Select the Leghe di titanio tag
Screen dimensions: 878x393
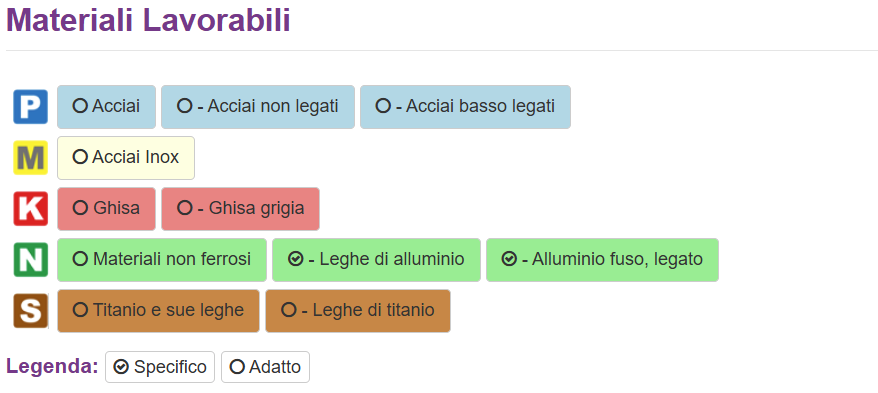coord(358,311)
